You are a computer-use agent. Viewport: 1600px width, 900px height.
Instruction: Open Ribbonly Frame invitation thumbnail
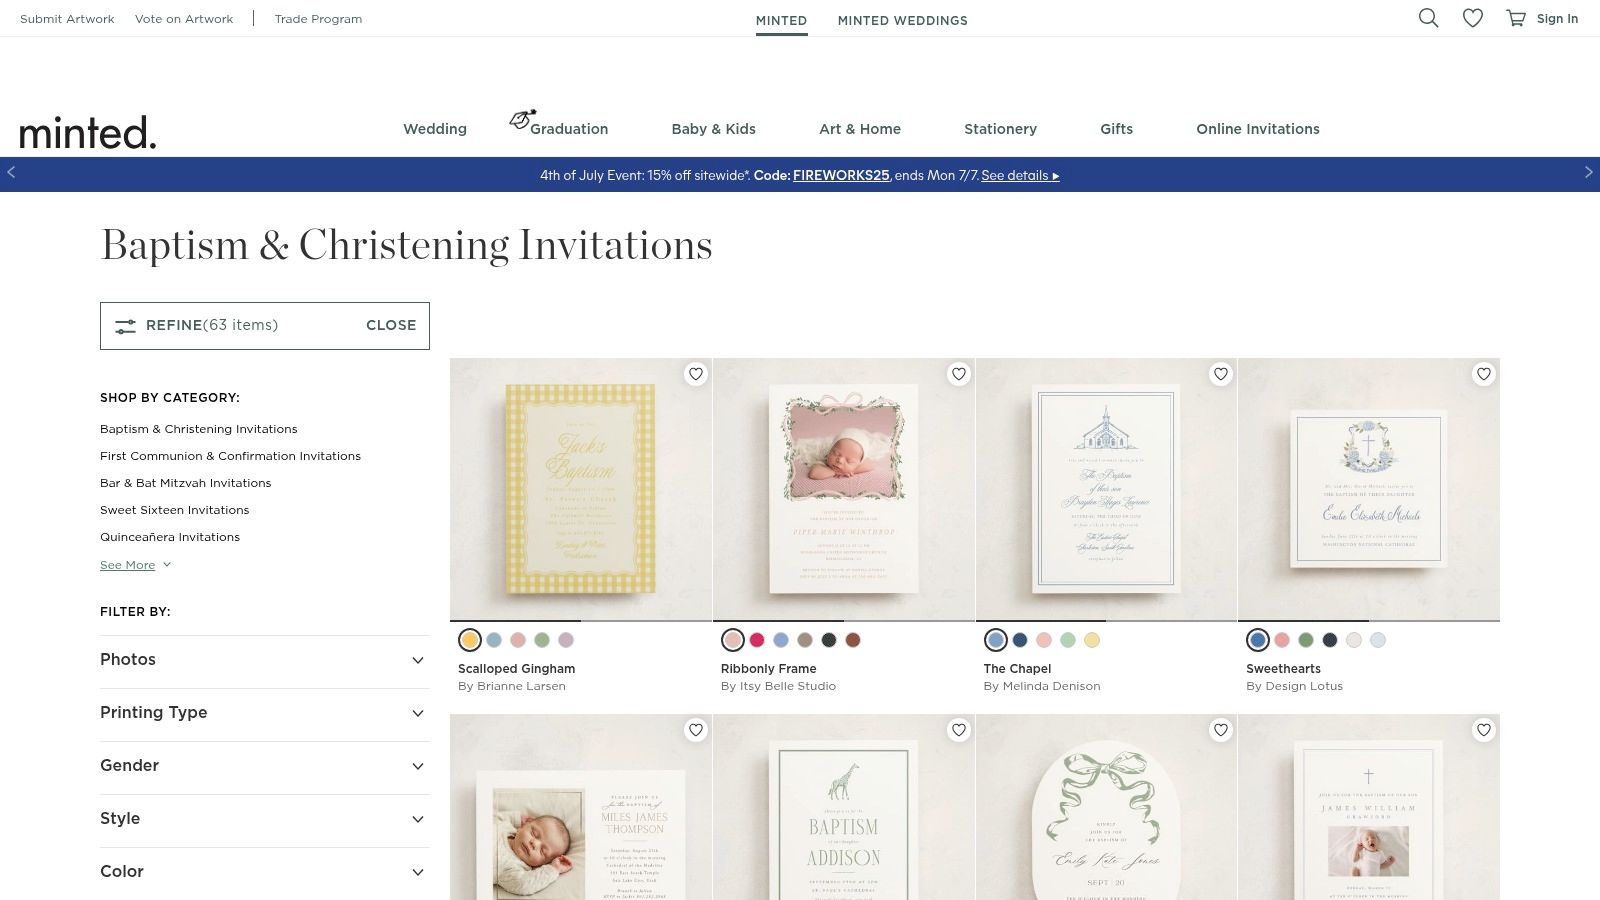844,490
